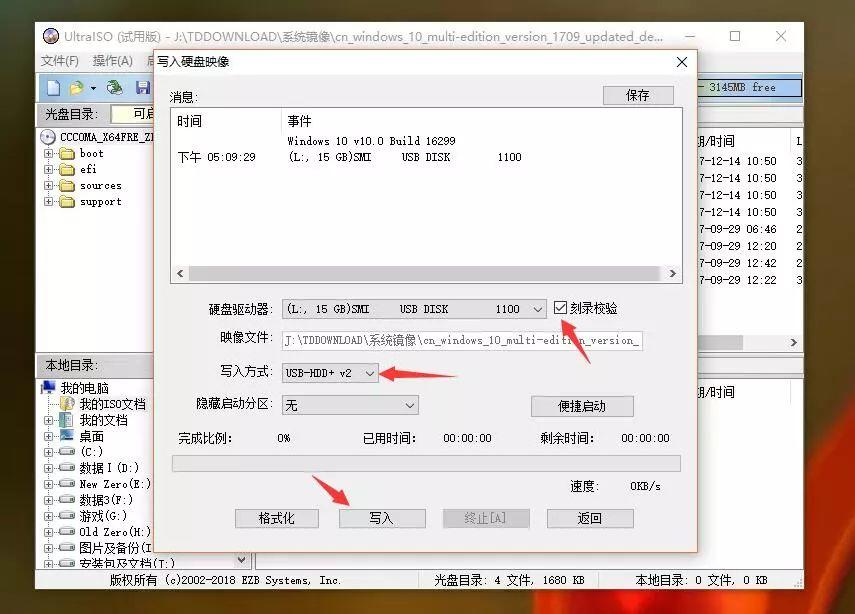This screenshot has height=614, width=855.
Task: Click the Open file toolbar icon
Action: pyautogui.click(x=76, y=87)
